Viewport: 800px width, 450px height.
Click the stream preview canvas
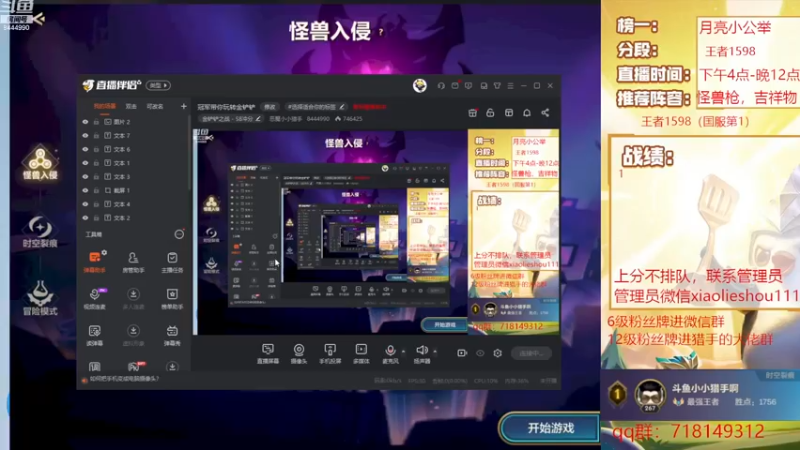[376, 233]
